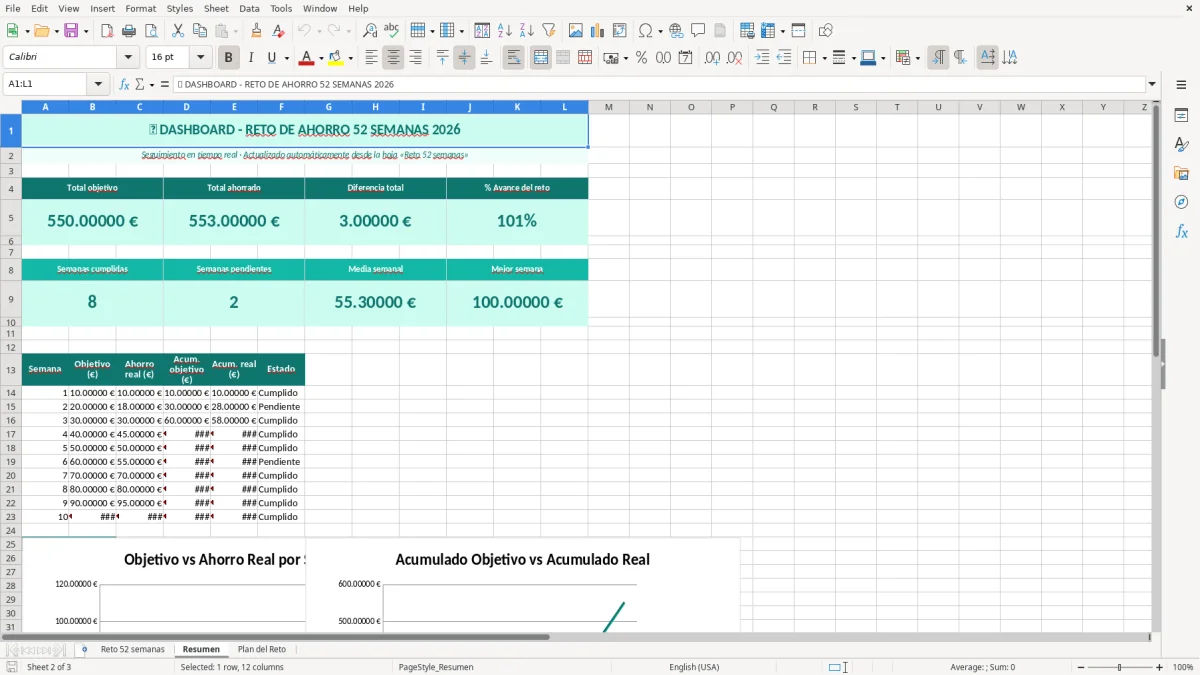
Task: Expand the formula bar with its arrow
Action: [1152, 84]
